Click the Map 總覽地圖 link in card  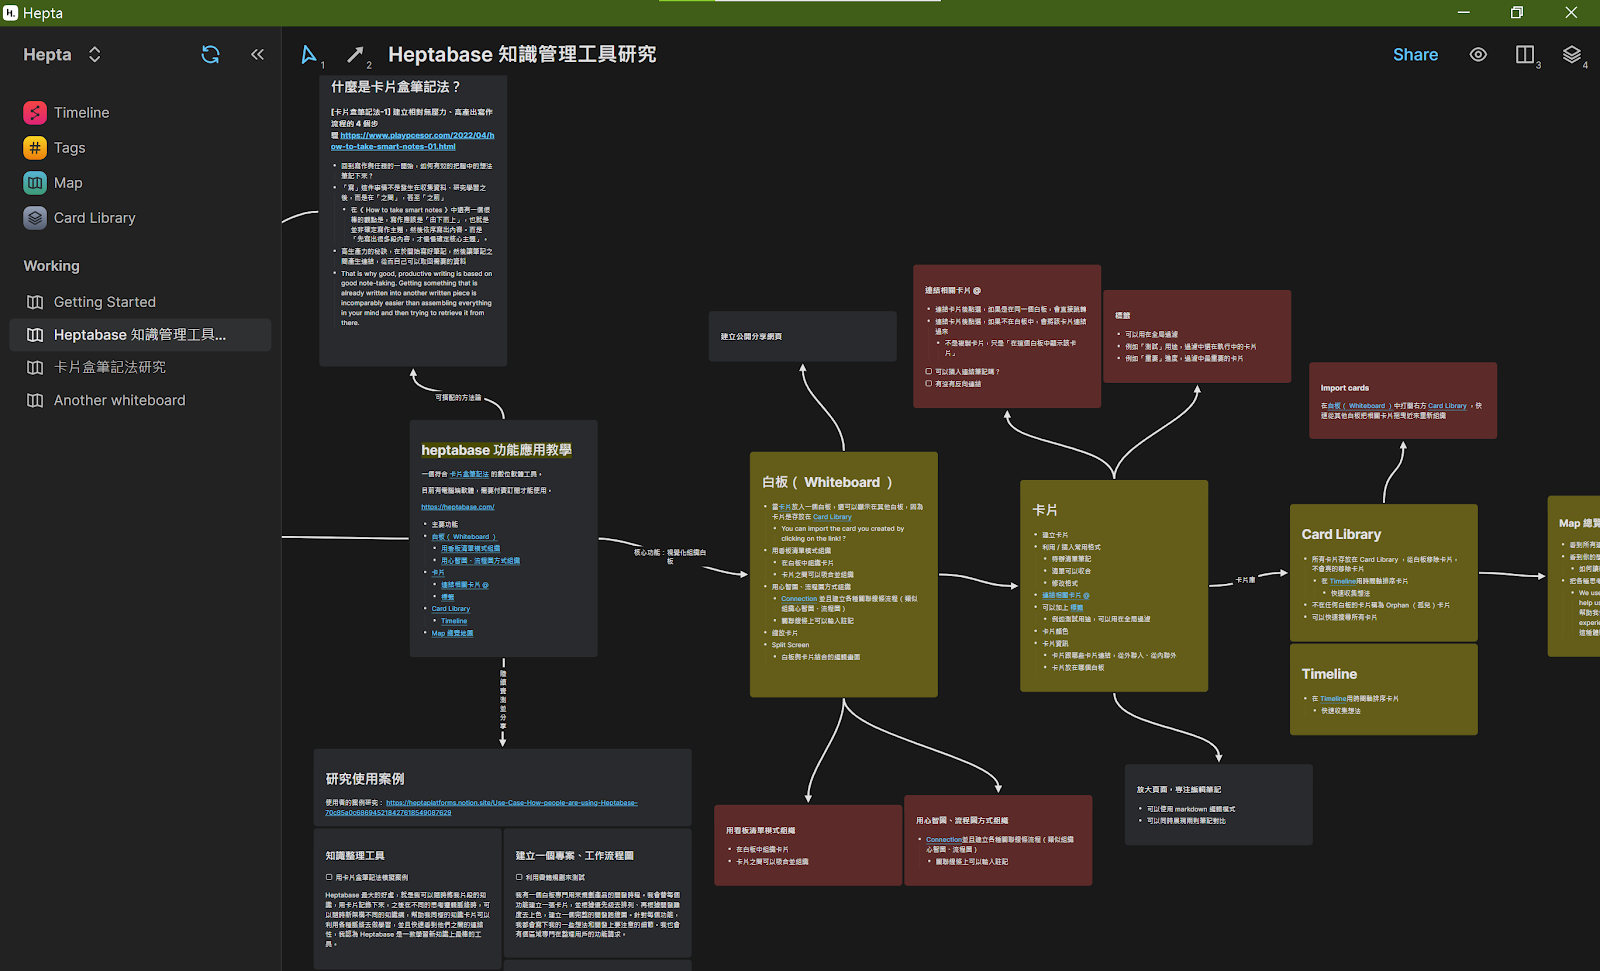pyautogui.click(x=452, y=633)
